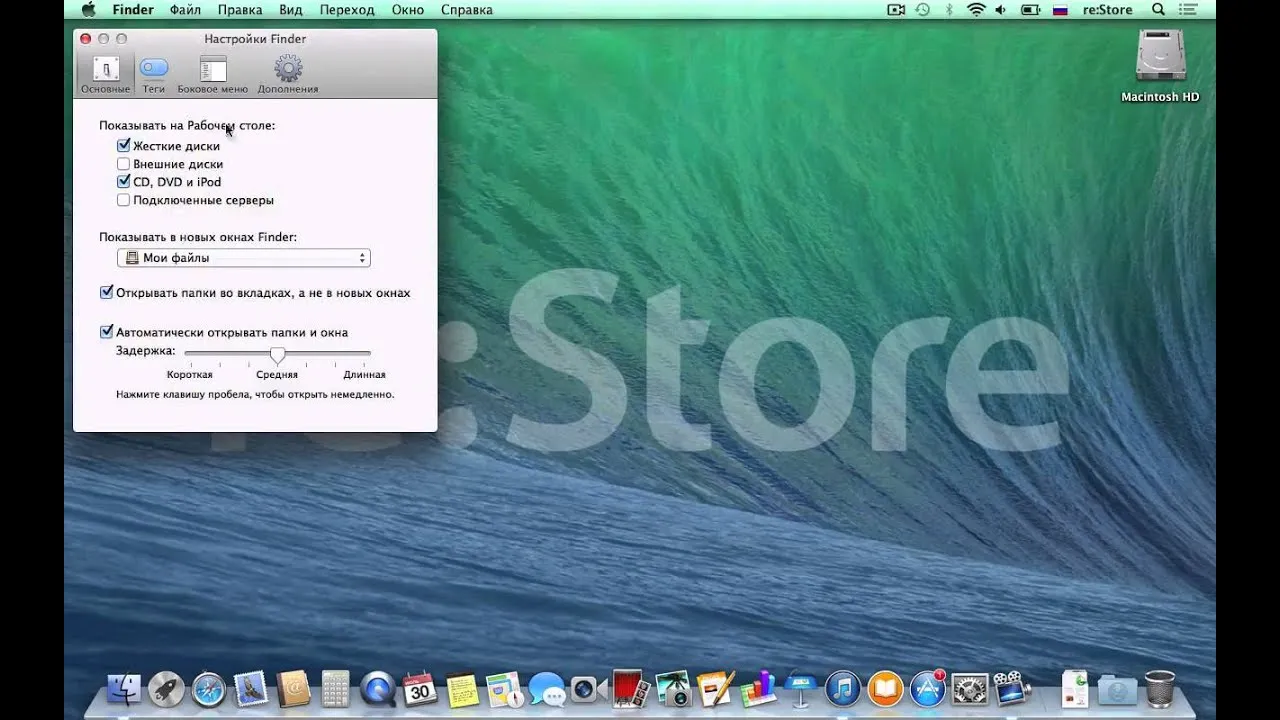Click the screen recording menu bar icon
1280x720 pixels.
click(x=896, y=10)
